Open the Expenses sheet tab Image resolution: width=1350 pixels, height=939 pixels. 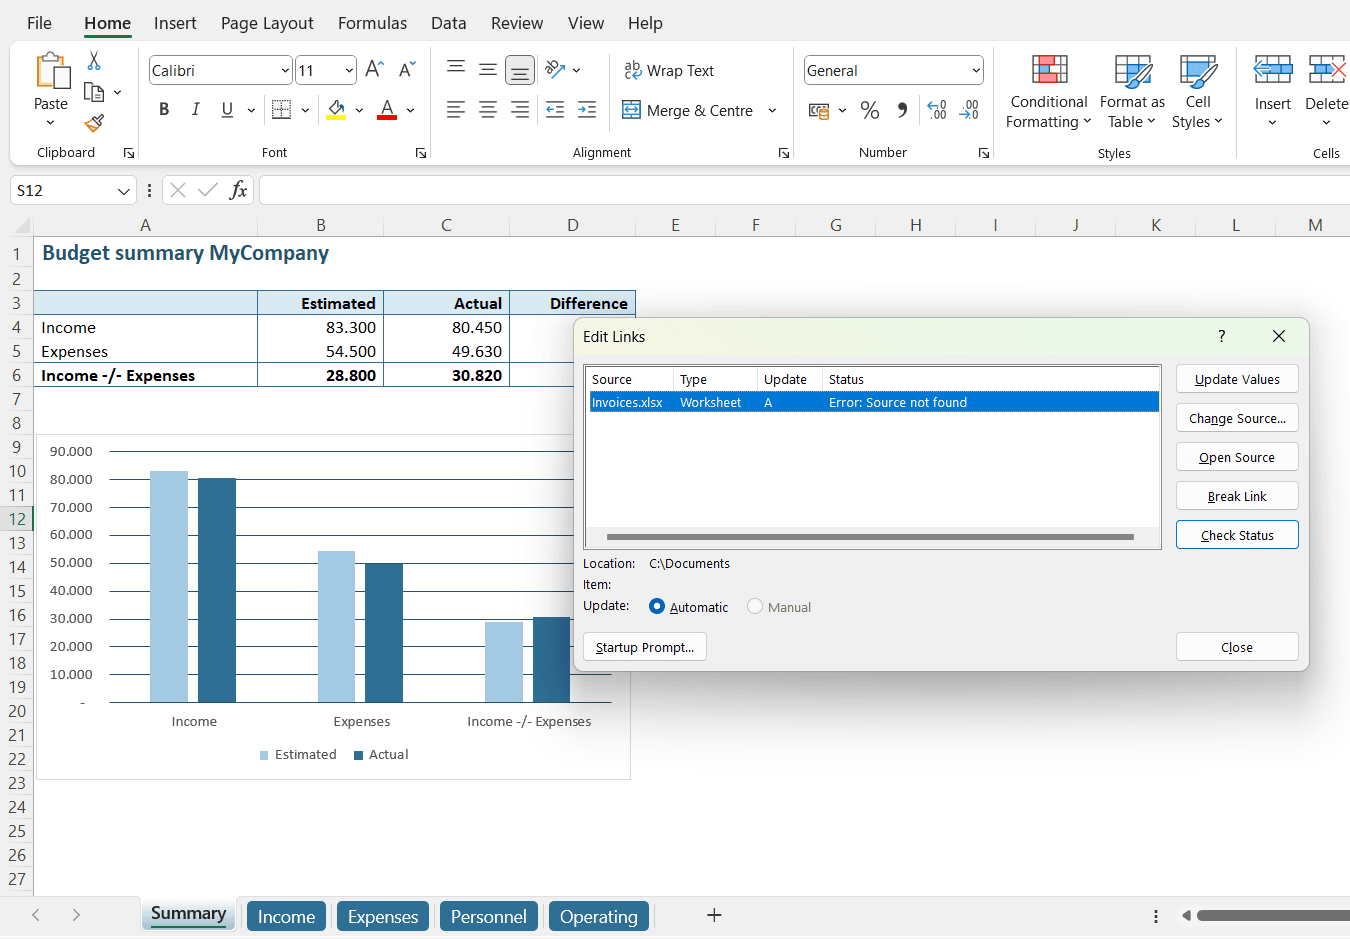[382, 915]
